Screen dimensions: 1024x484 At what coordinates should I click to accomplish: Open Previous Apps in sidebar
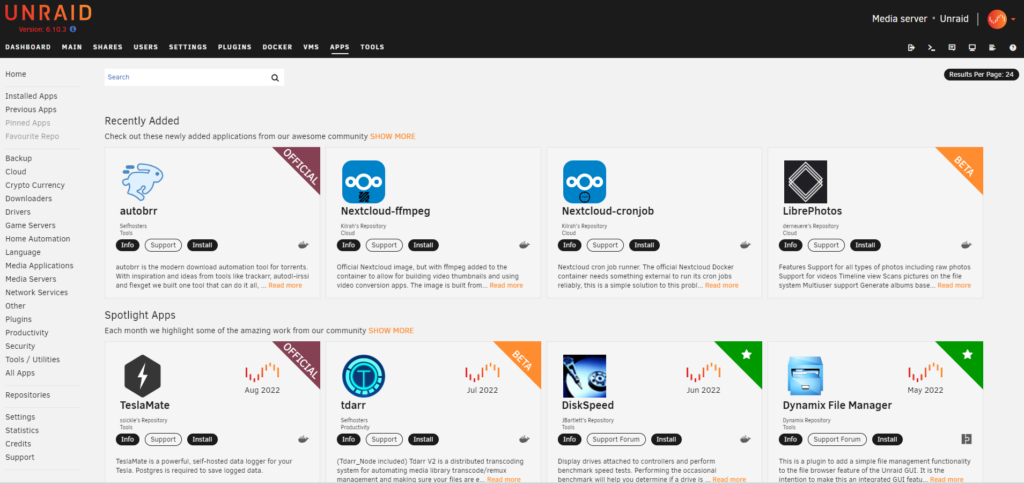click(x=31, y=110)
